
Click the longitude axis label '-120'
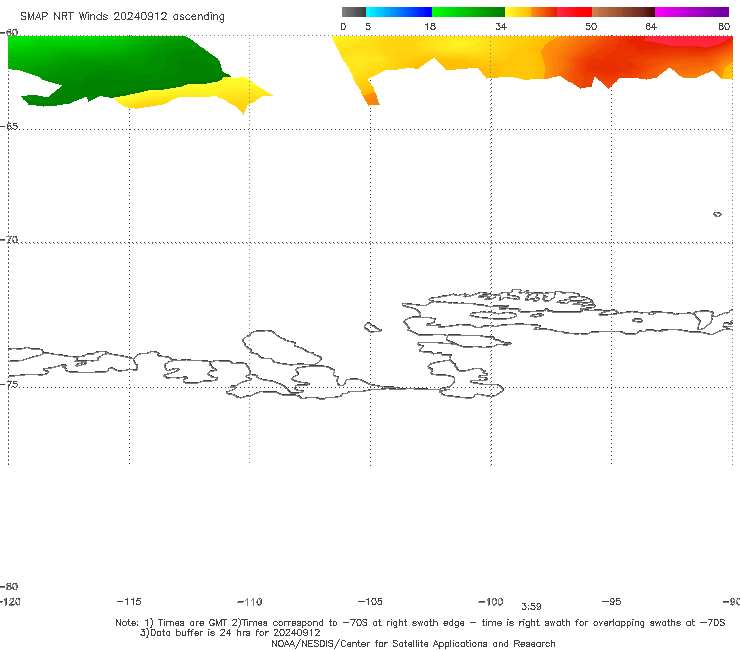pyautogui.click(x=10, y=601)
